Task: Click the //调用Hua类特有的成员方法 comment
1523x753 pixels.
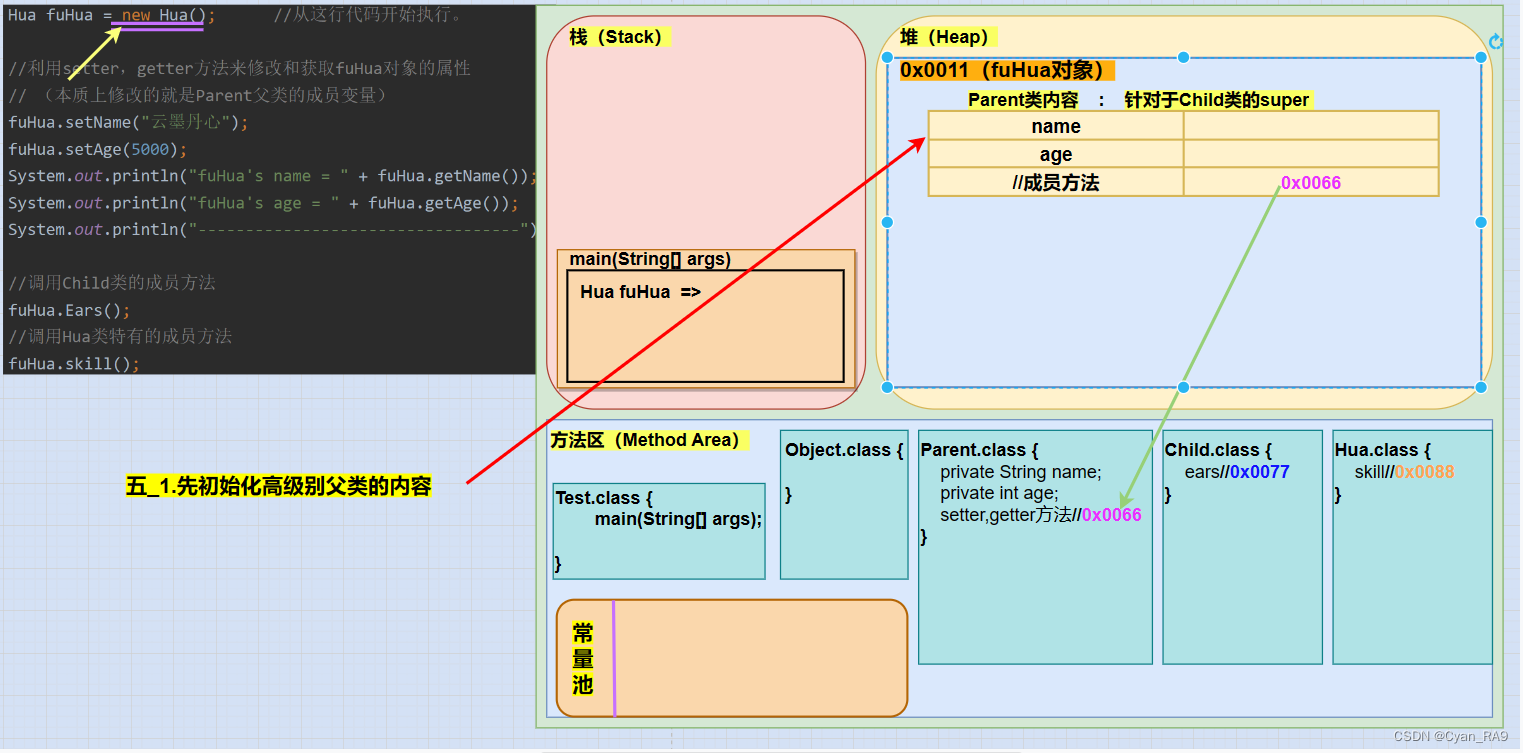Action: [x=120, y=337]
